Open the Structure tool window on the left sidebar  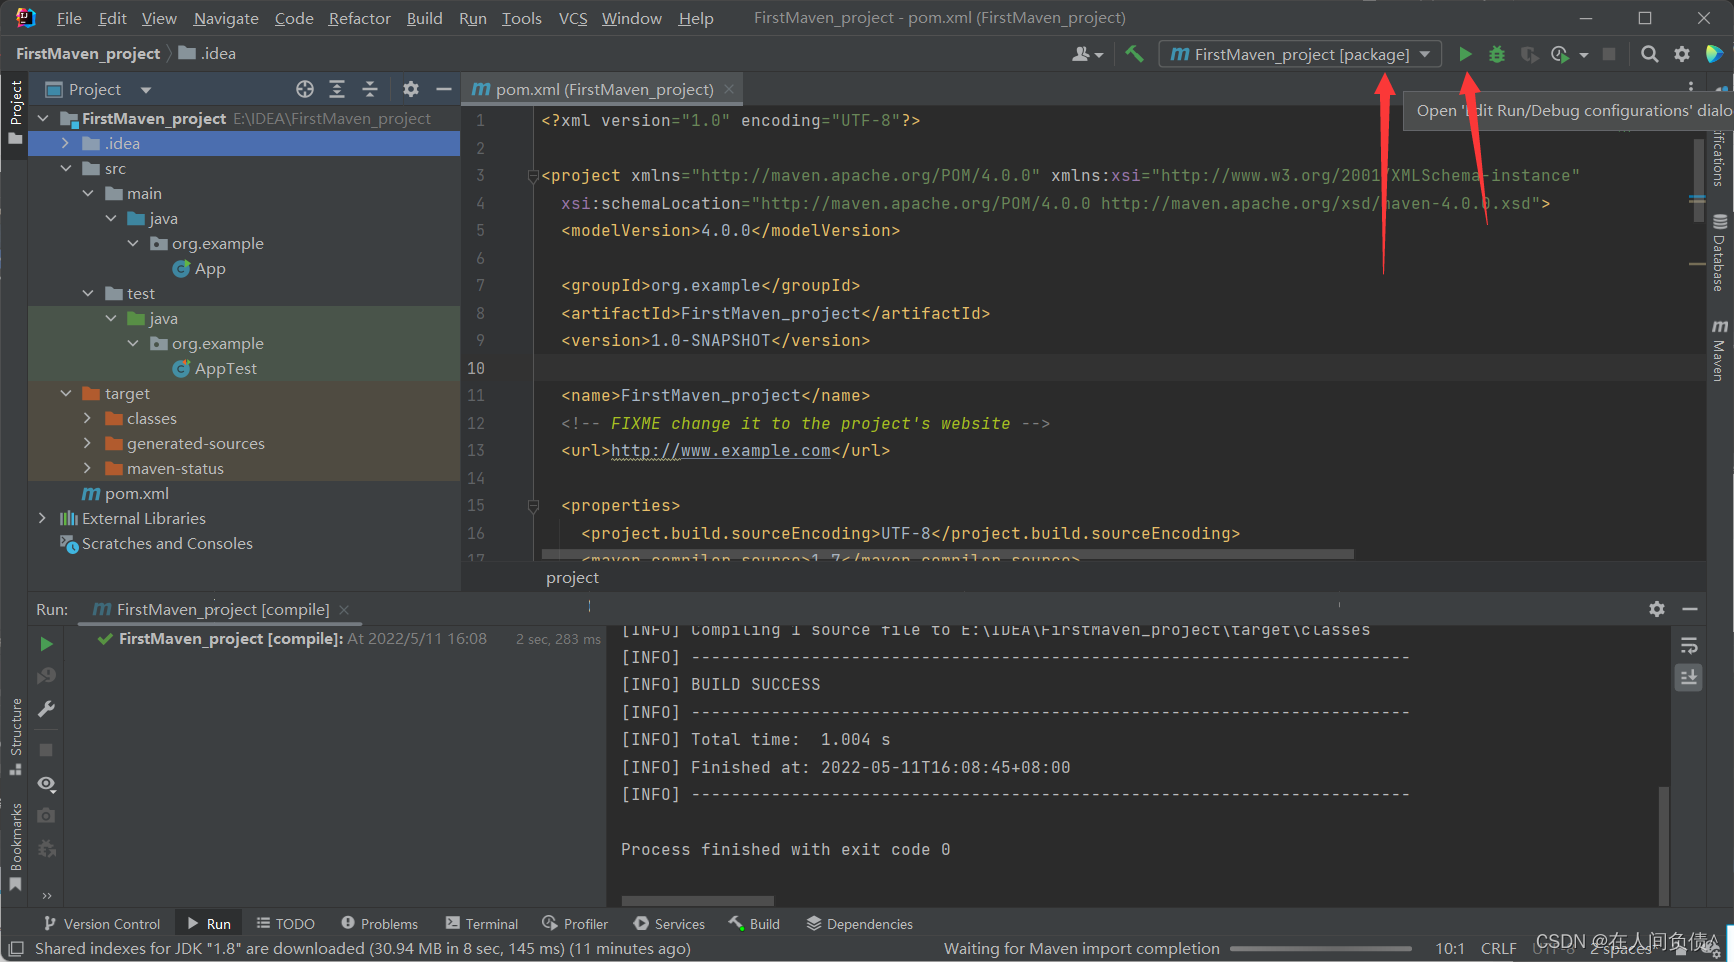point(16,736)
